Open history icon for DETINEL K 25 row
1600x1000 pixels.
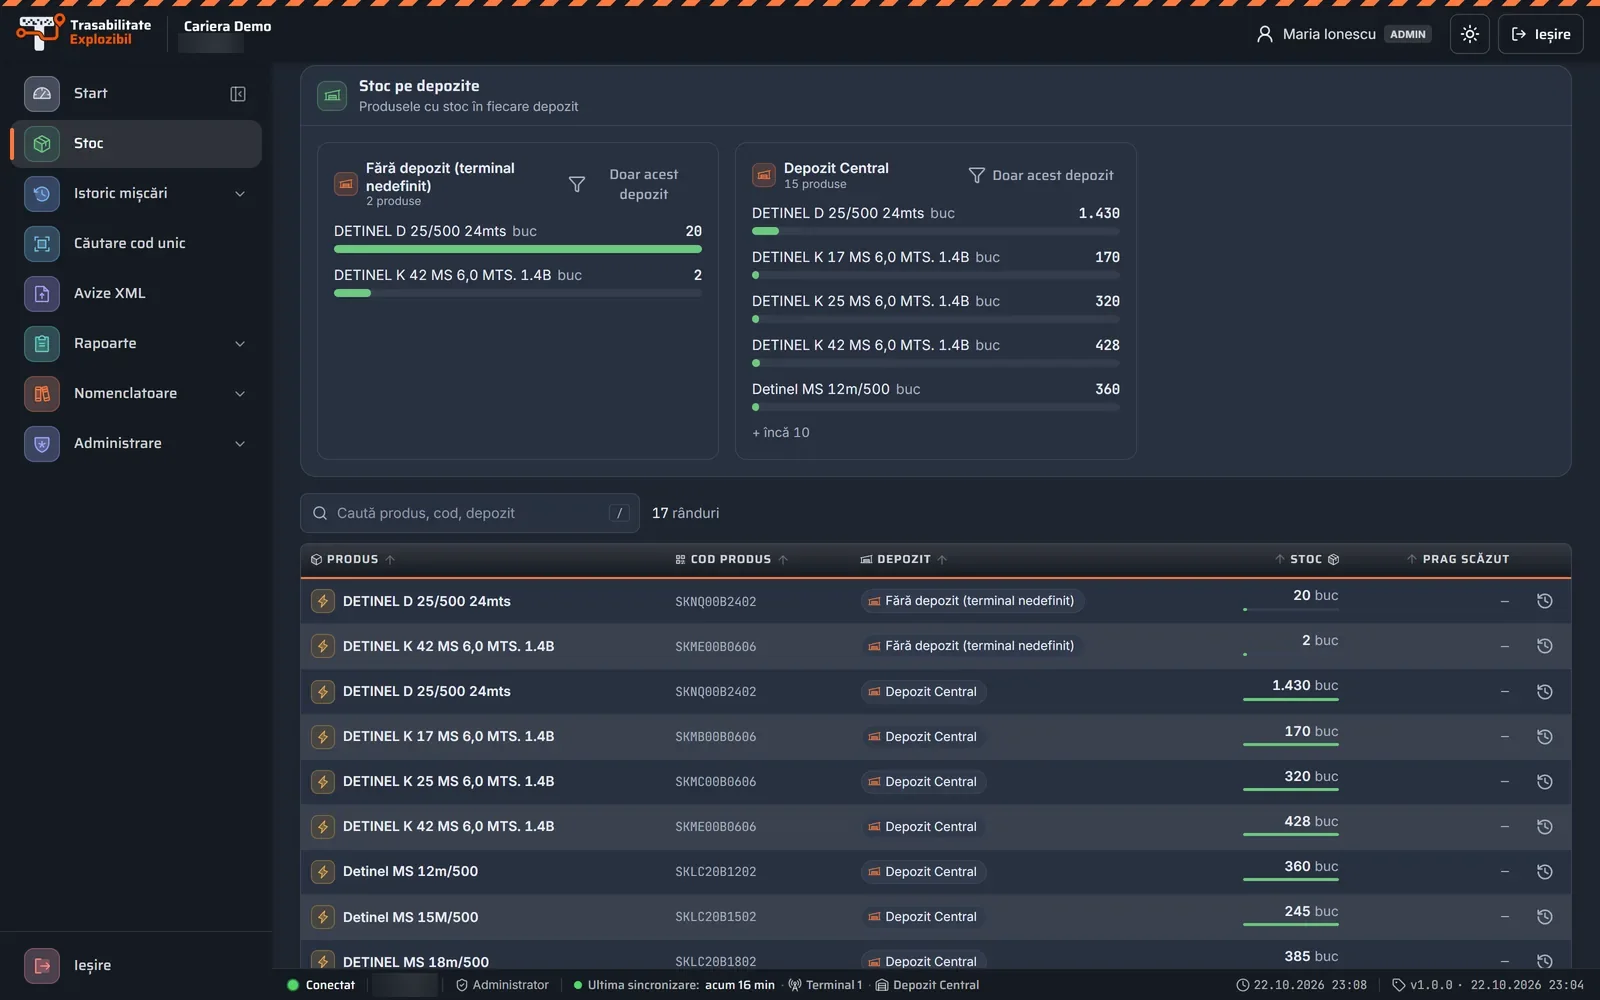pos(1544,782)
